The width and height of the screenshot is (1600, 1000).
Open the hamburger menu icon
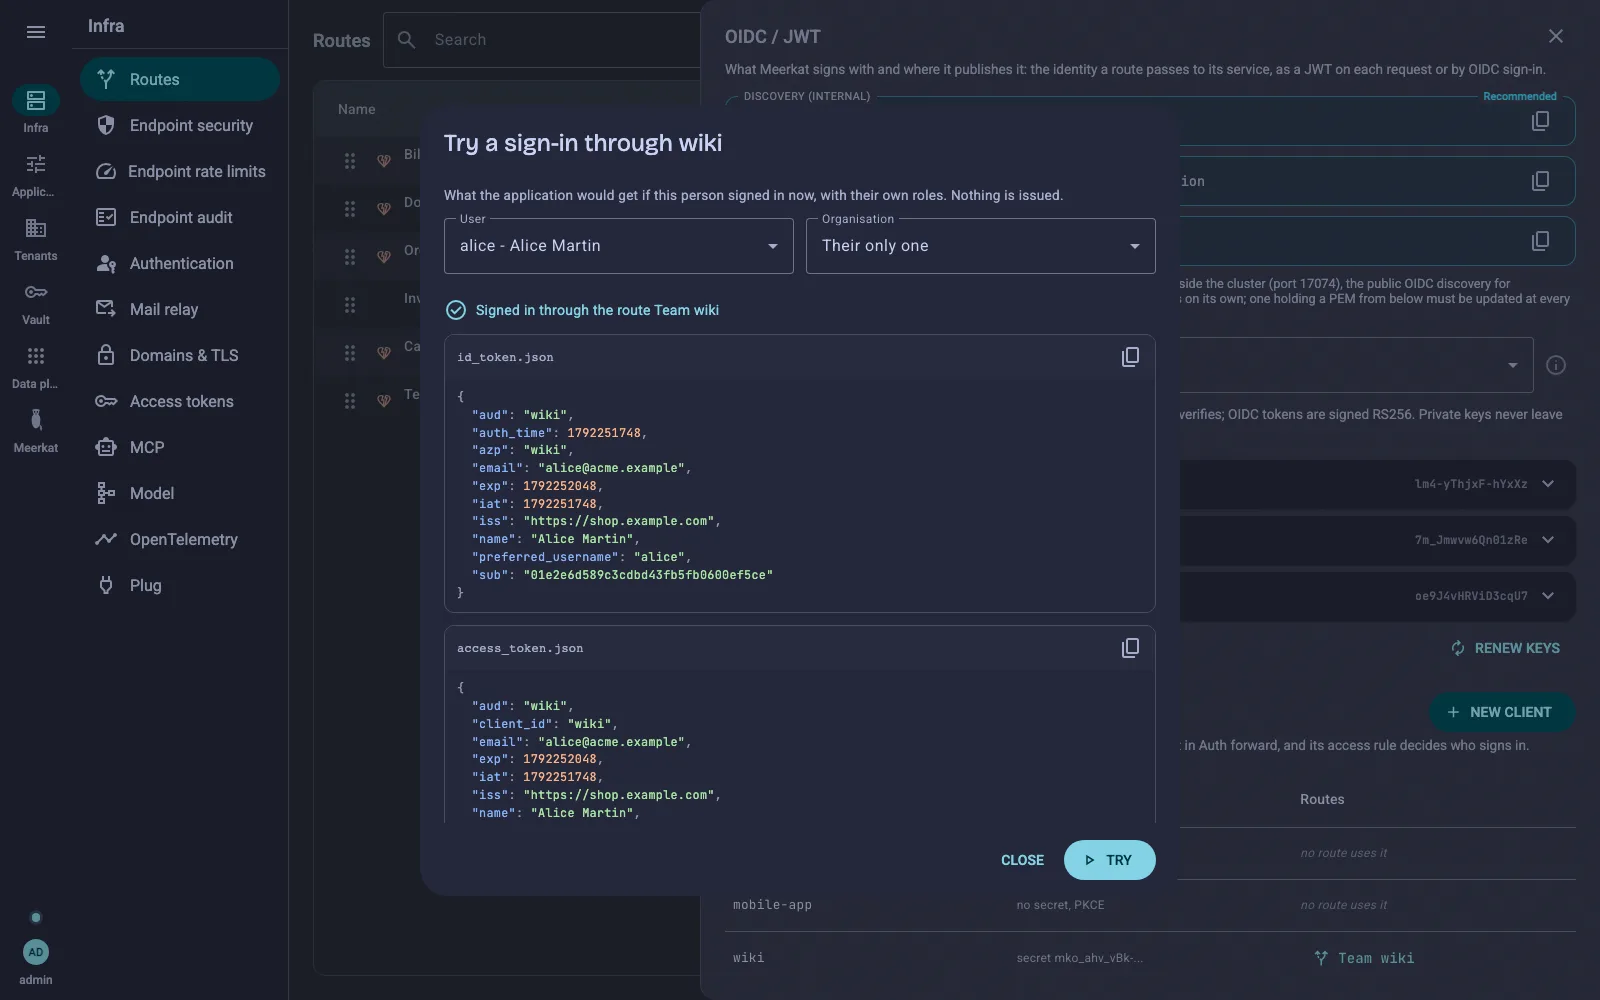point(36,32)
